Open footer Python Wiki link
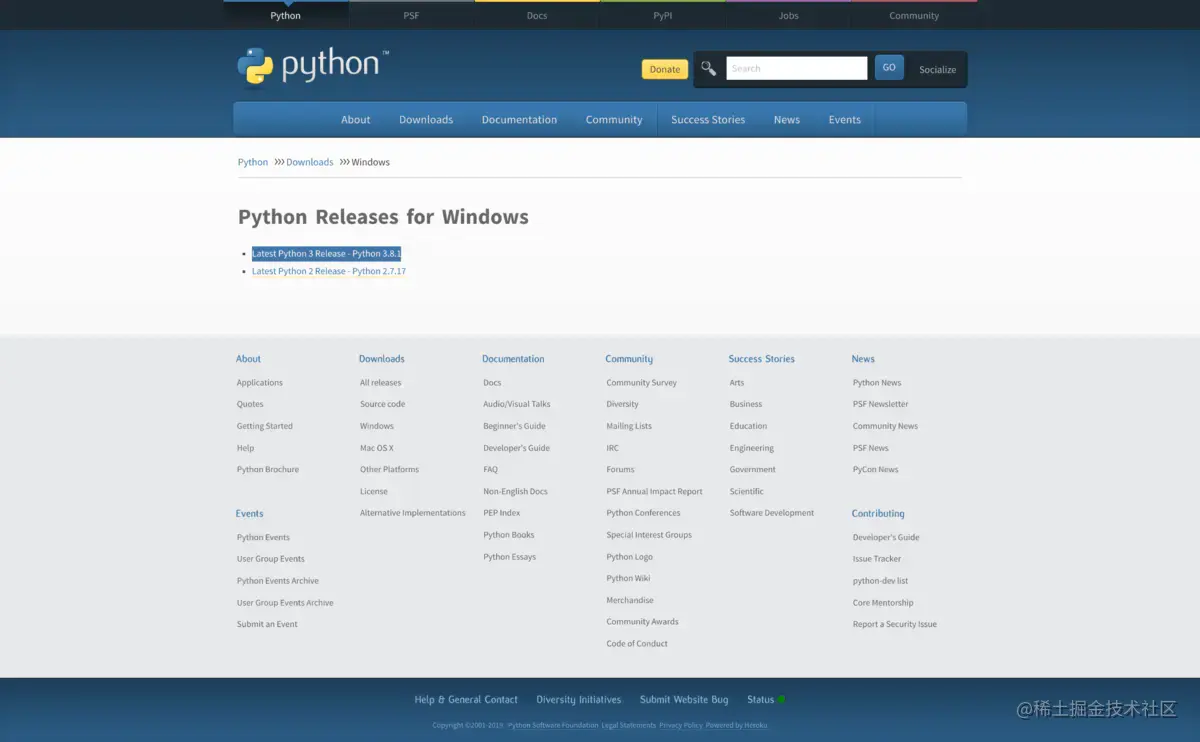This screenshot has width=1200, height=742. coord(628,578)
